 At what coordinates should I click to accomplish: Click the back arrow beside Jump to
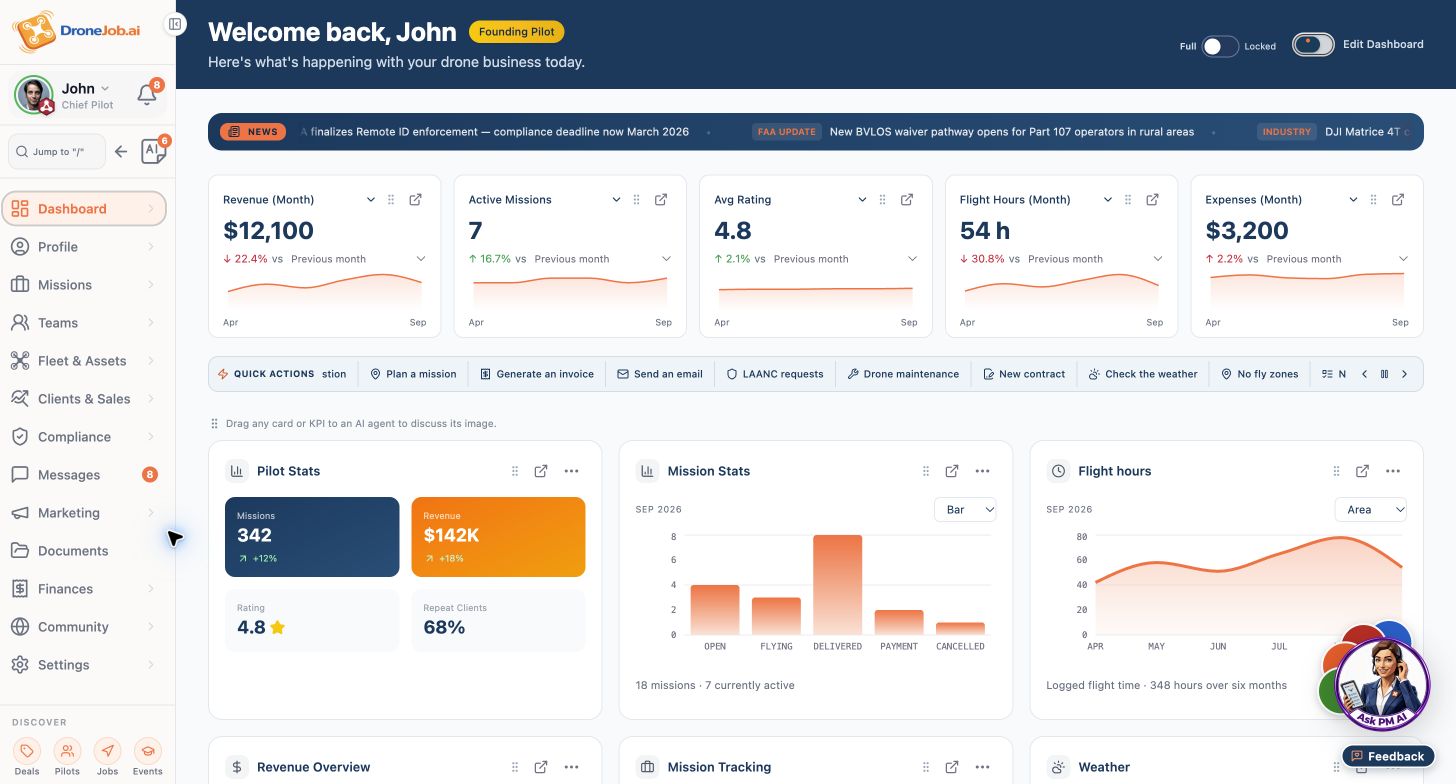(120, 152)
